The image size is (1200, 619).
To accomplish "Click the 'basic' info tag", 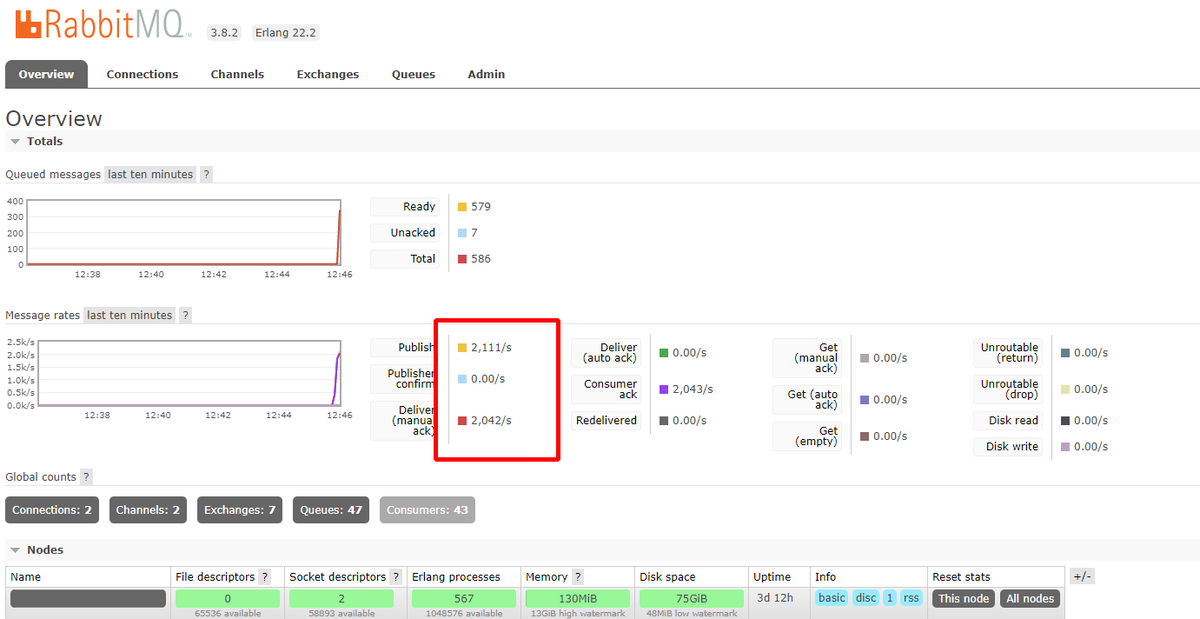I will pos(831,598).
